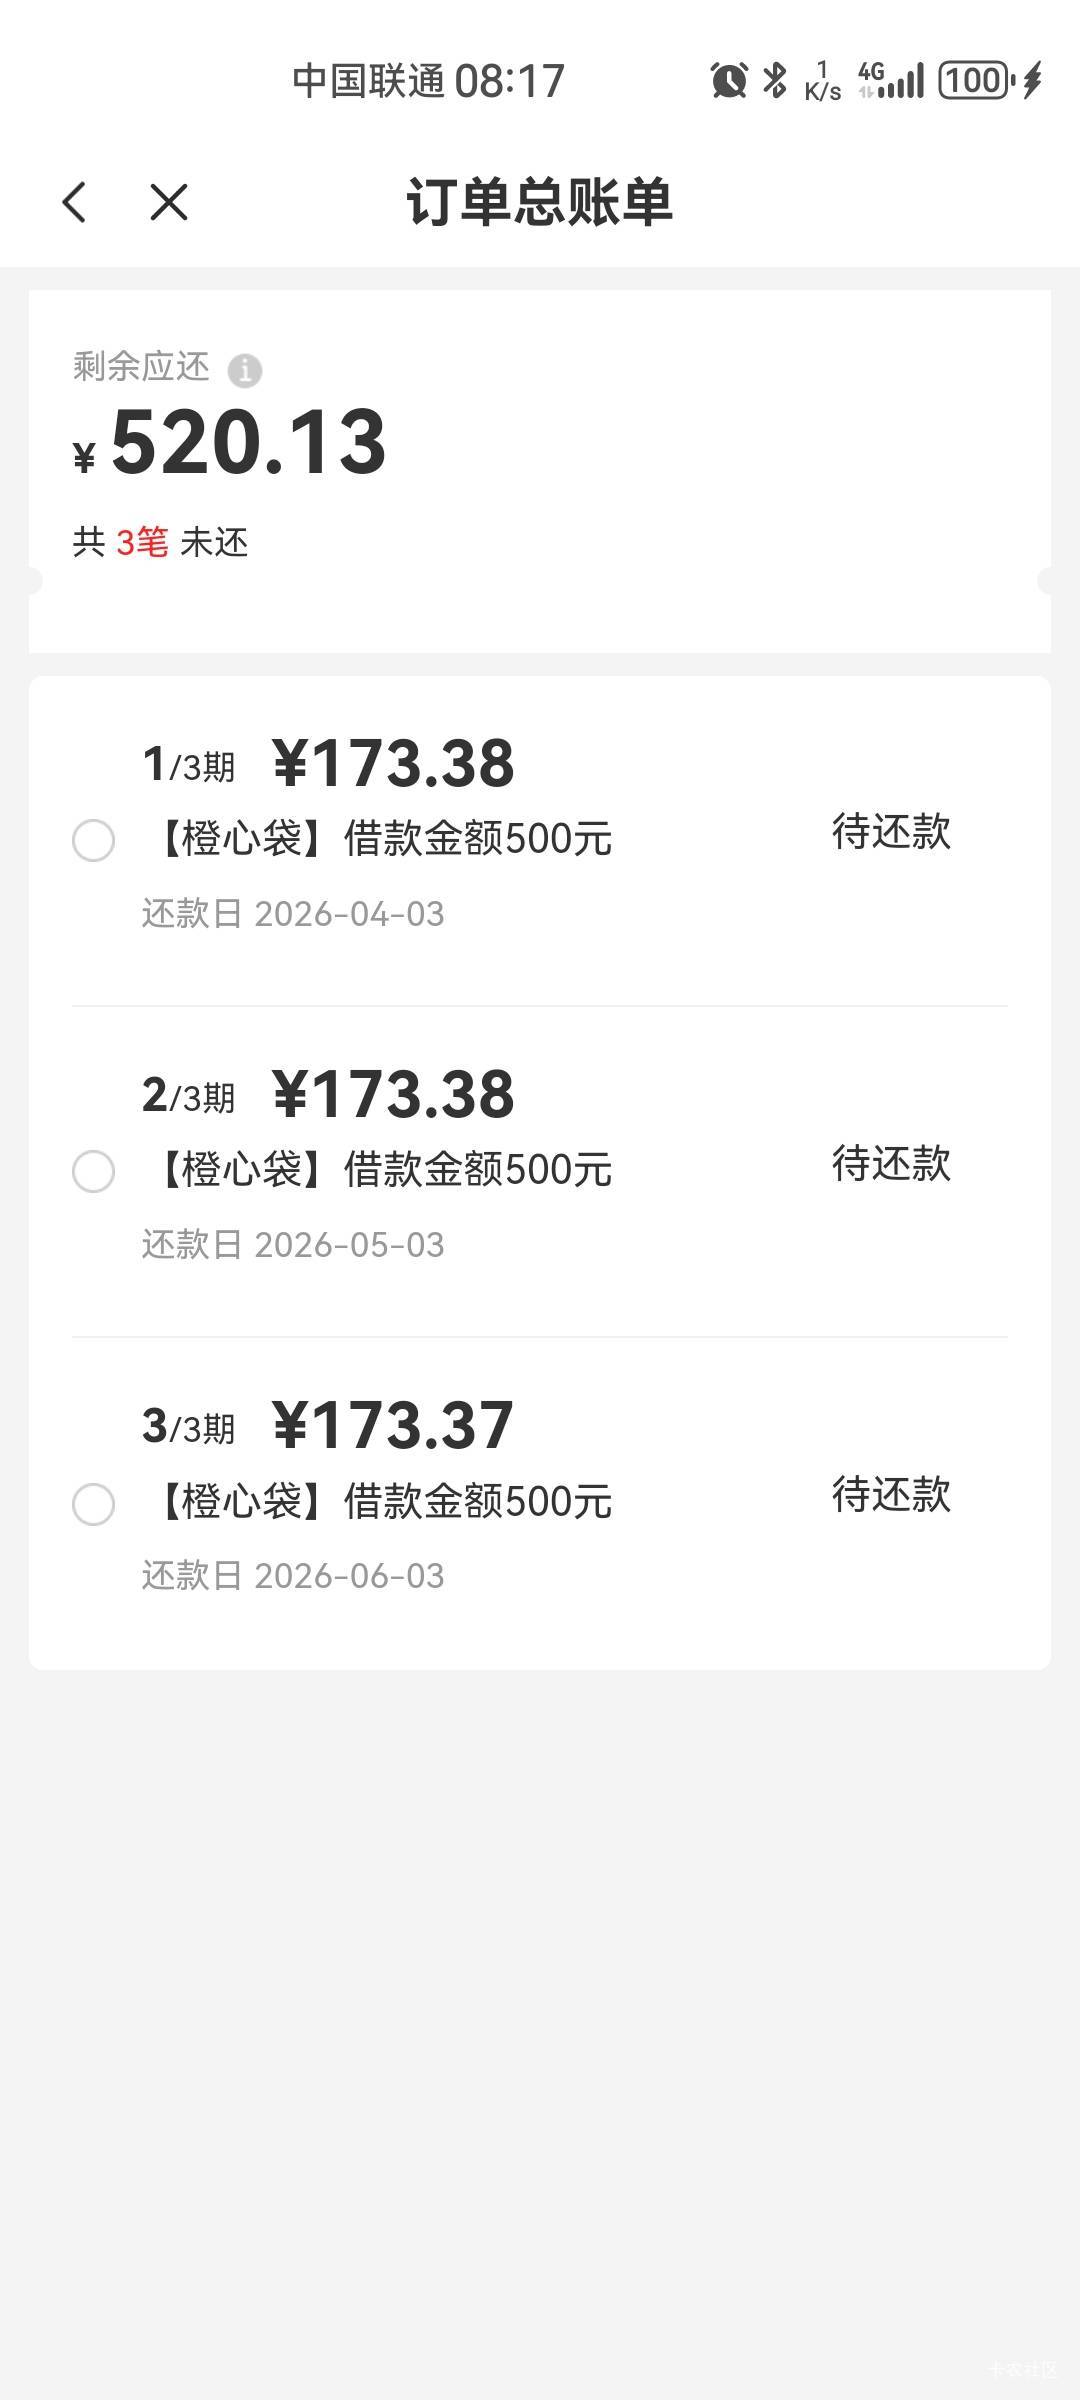The height and width of the screenshot is (2400, 1080).
Task: Tap the X close page icon
Action: [x=168, y=202]
